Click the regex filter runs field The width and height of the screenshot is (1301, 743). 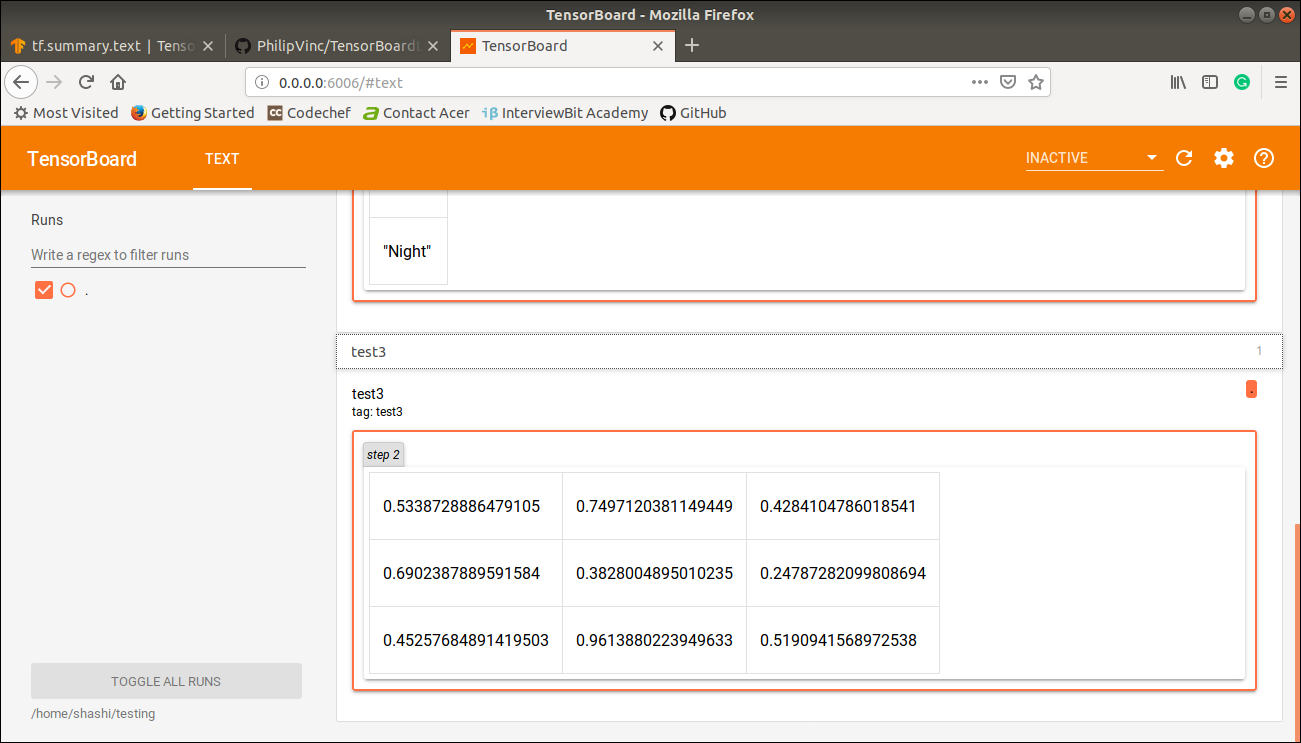coord(168,255)
